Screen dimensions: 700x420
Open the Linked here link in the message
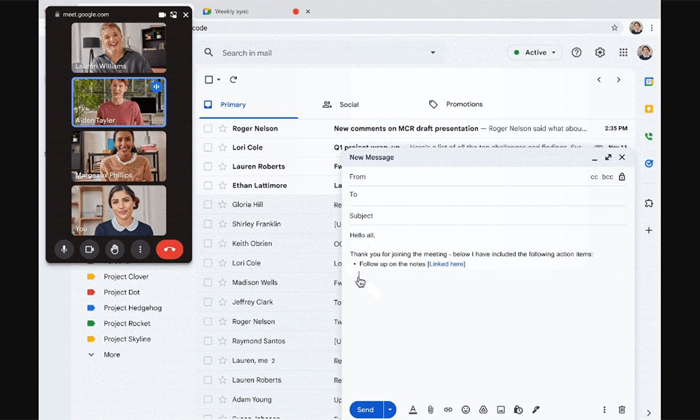coord(446,264)
